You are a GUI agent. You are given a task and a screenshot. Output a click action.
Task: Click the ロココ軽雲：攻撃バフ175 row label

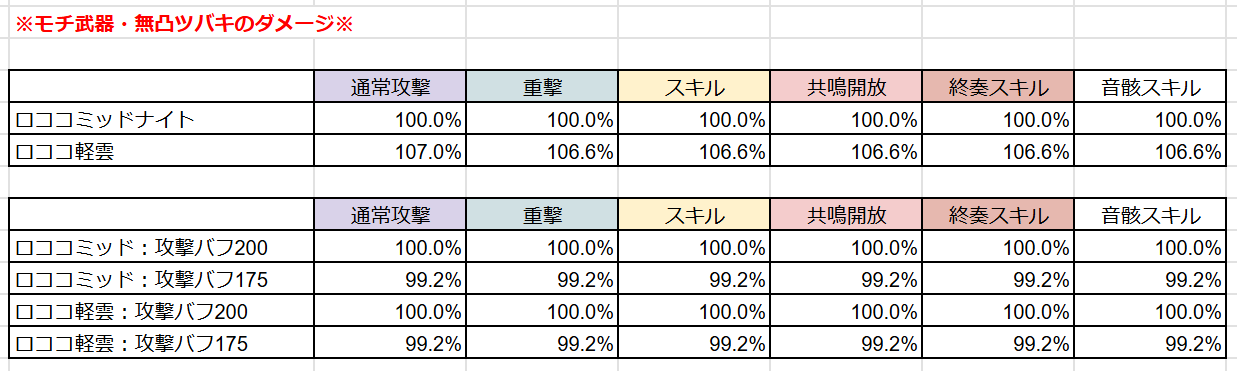click(161, 343)
